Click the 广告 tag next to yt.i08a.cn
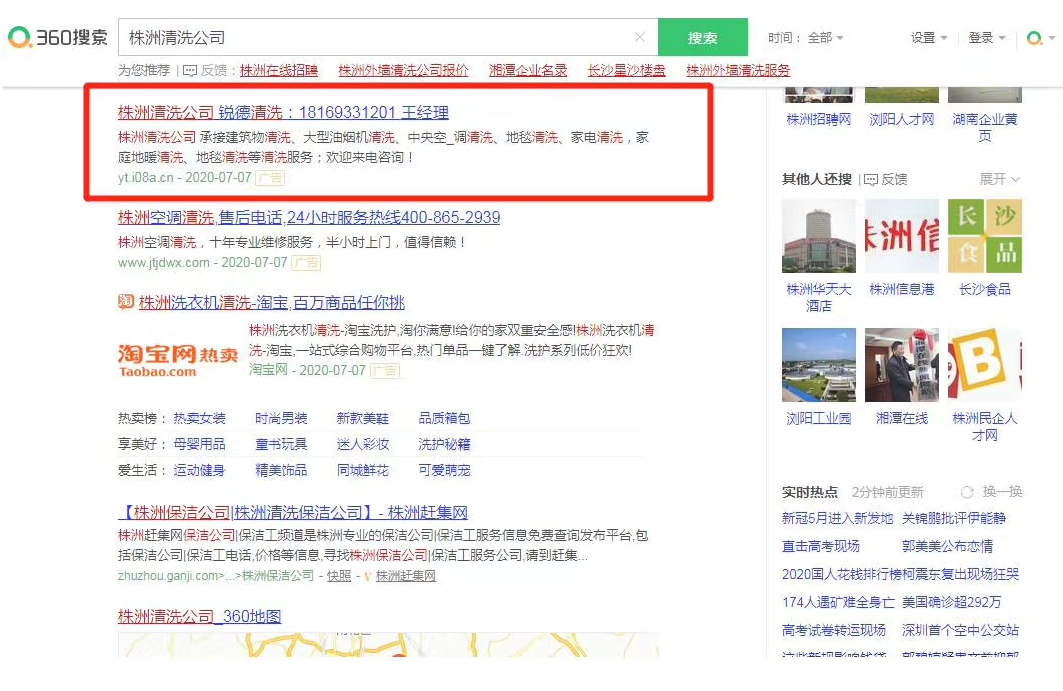The height and width of the screenshot is (691, 1063). click(270, 178)
